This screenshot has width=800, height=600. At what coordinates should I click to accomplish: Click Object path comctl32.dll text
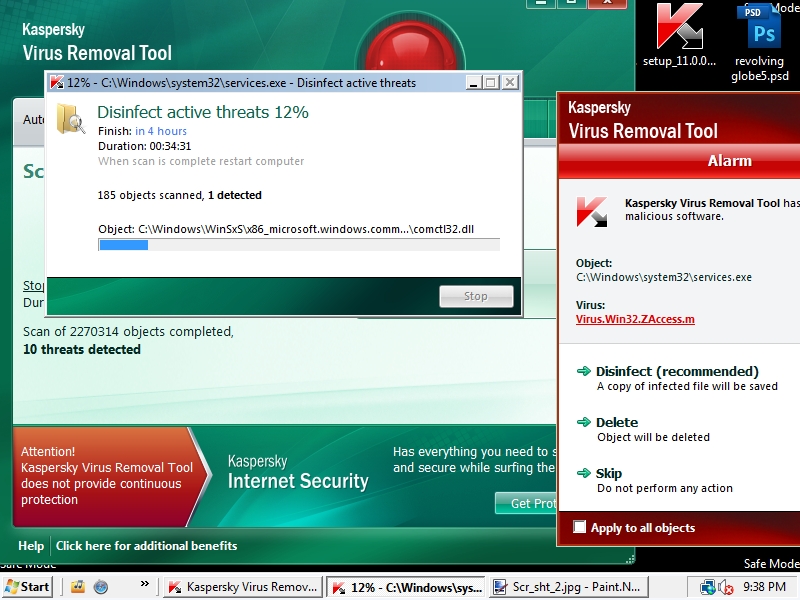[x=286, y=229]
